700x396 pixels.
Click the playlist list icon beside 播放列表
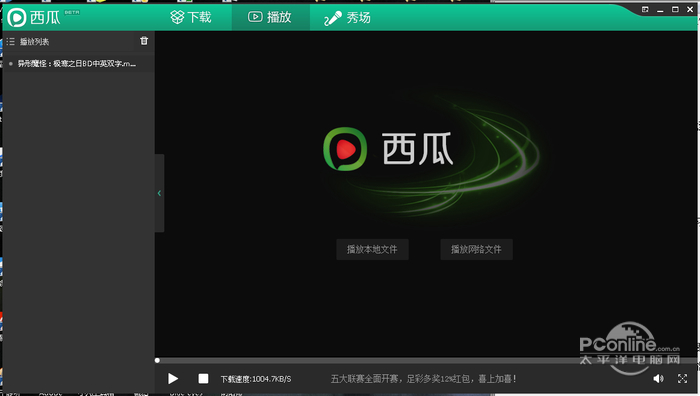(11, 42)
